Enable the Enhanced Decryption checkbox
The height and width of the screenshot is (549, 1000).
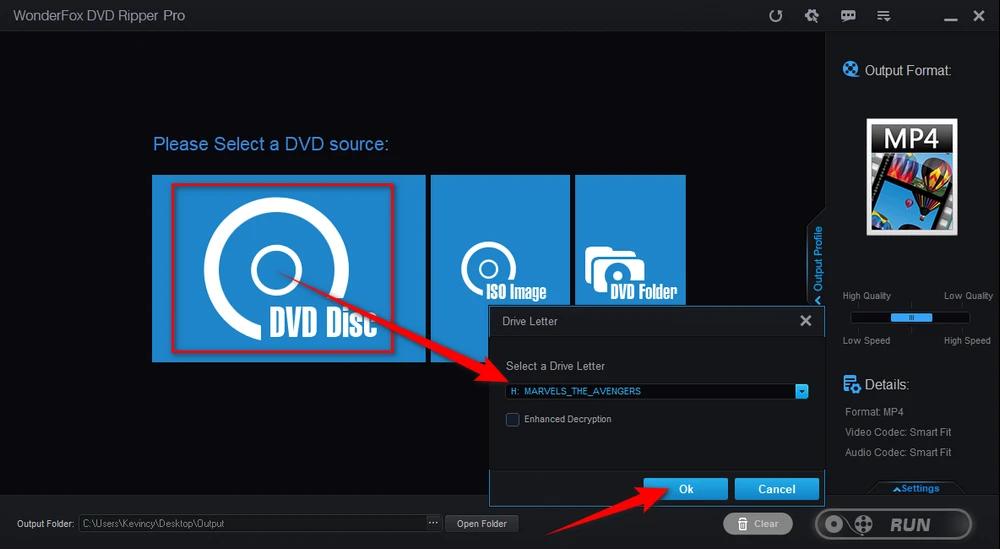513,420
